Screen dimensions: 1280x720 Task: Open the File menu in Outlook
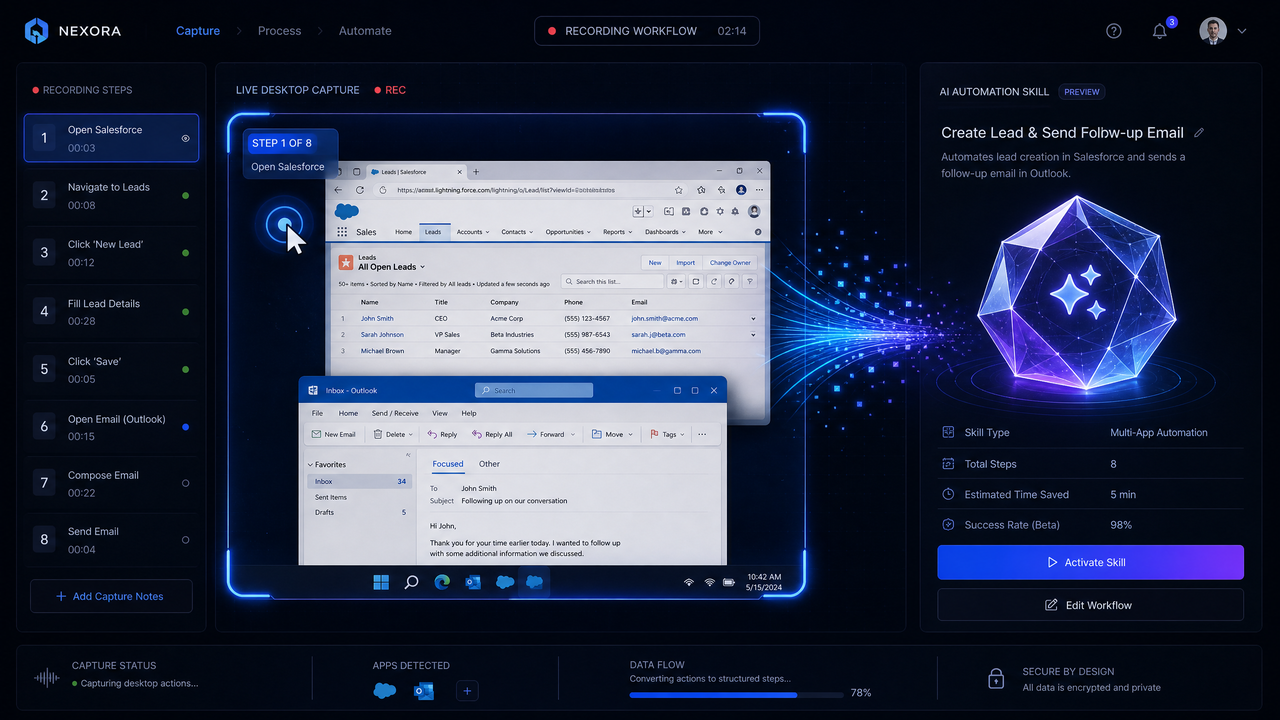click(x=317, y=413)
